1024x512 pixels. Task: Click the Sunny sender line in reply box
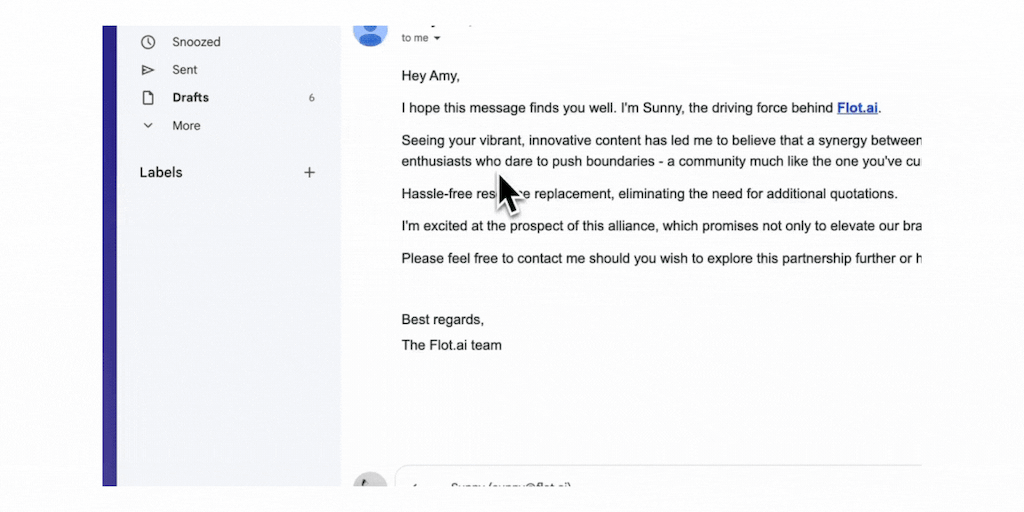[x=510, y=487]
